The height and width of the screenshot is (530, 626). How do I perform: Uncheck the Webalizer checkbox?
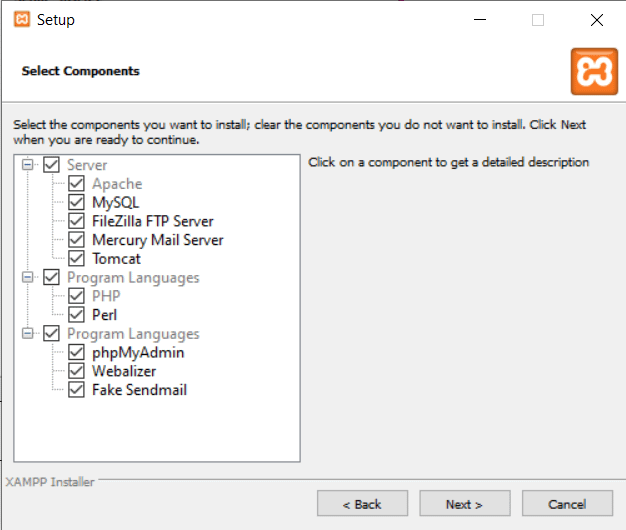point(76,371)
